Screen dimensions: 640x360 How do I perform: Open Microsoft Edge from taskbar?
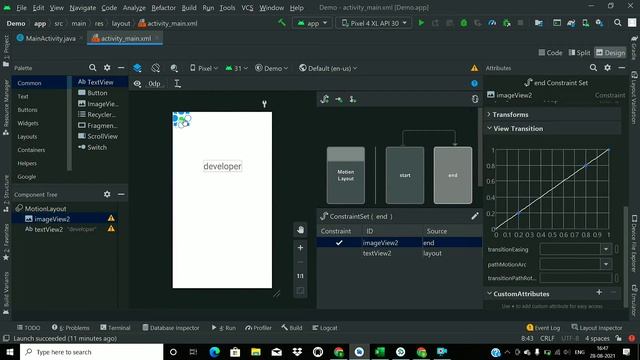pos(214,351)
